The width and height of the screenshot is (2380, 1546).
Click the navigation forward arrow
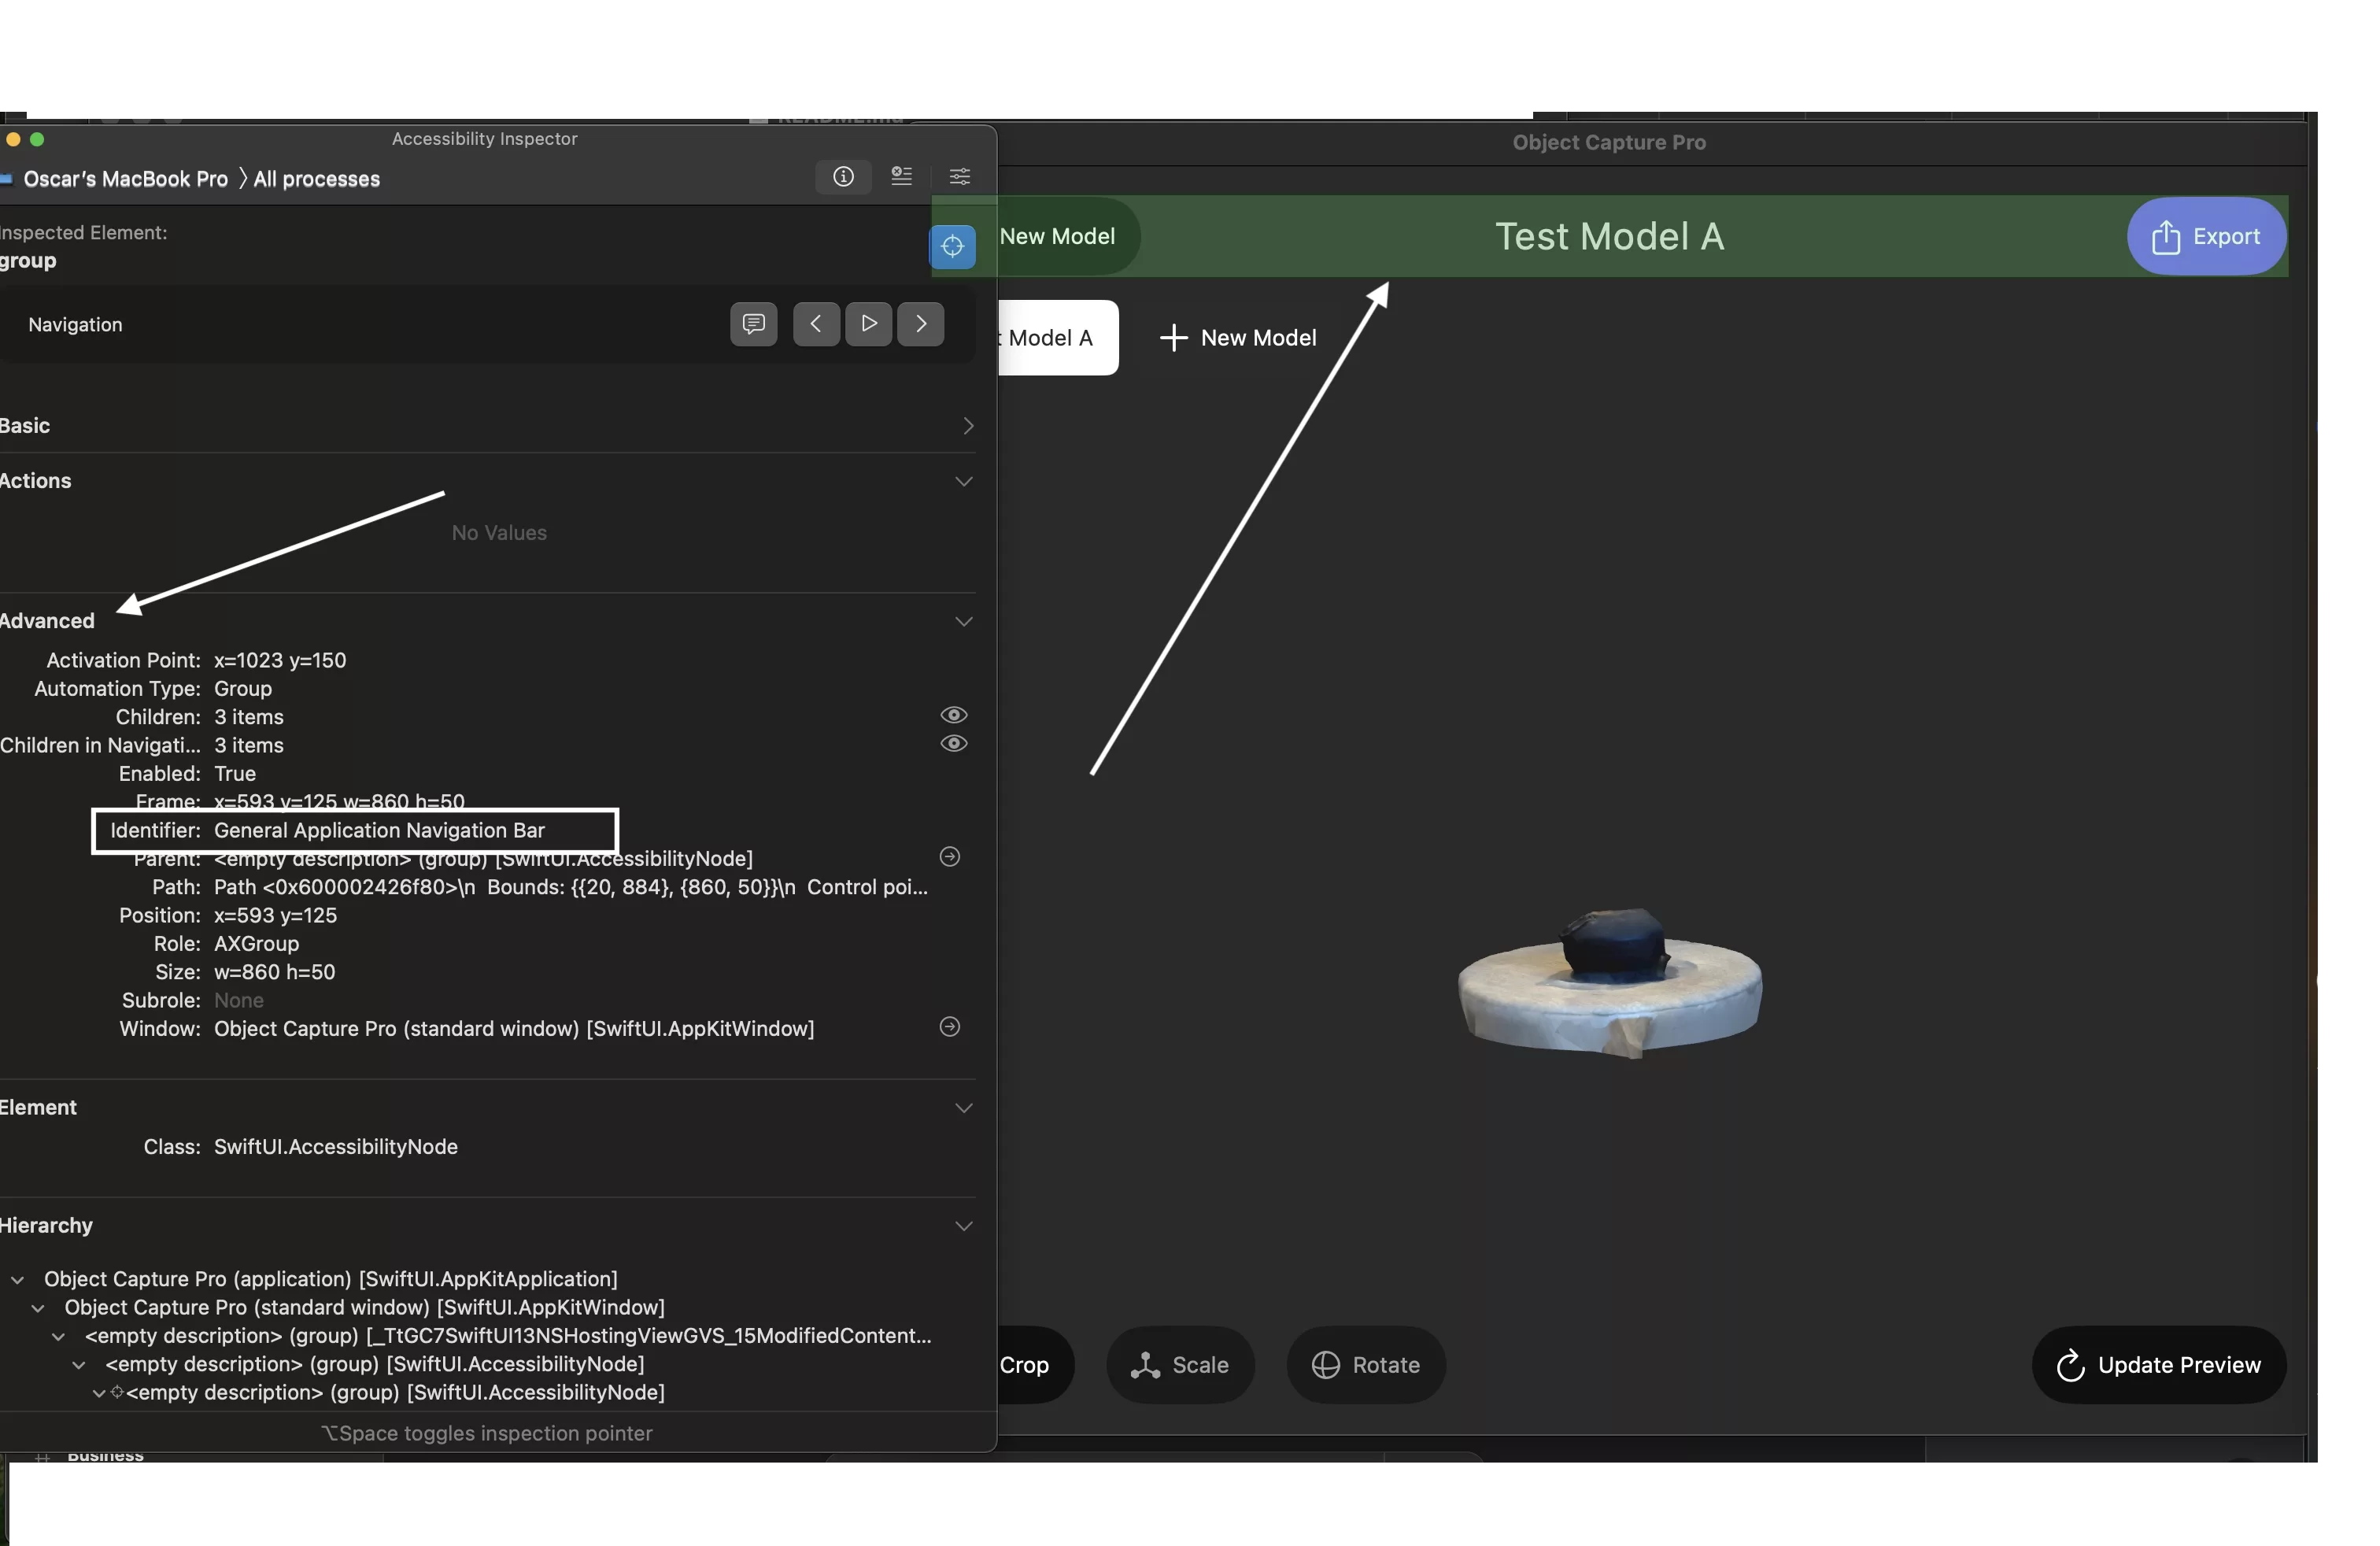921,323
